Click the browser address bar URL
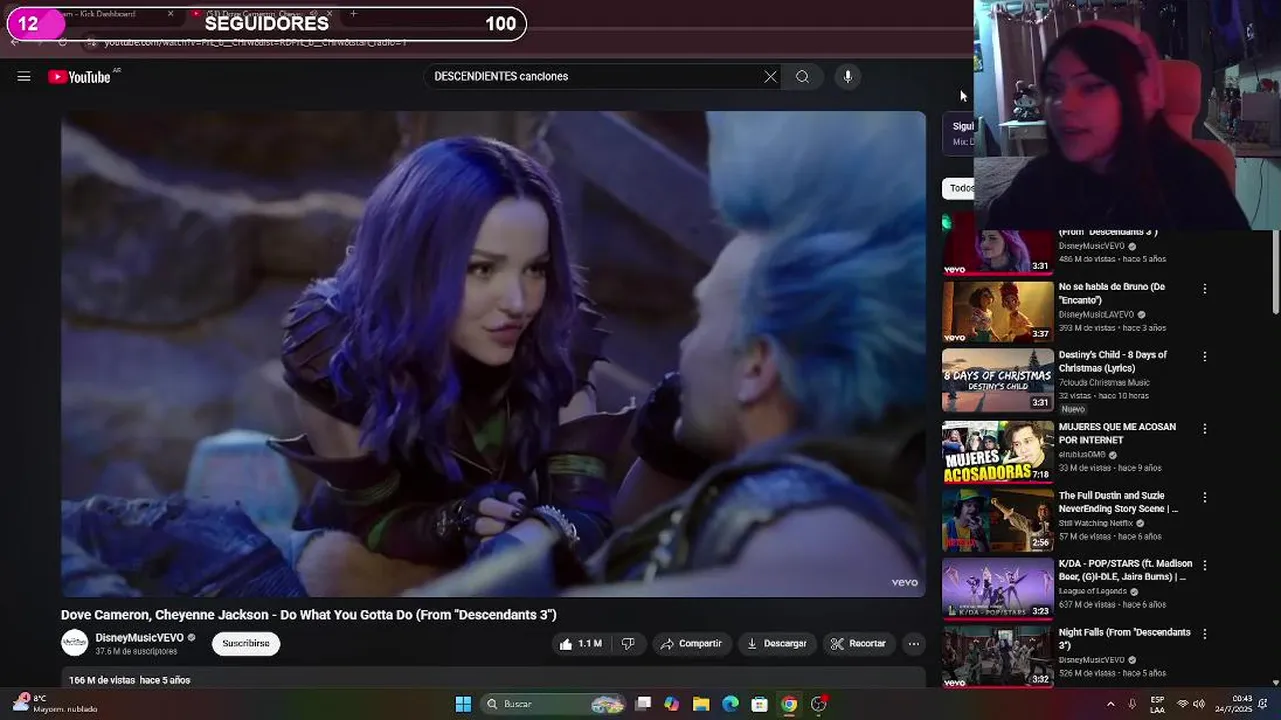 [255, 43]
